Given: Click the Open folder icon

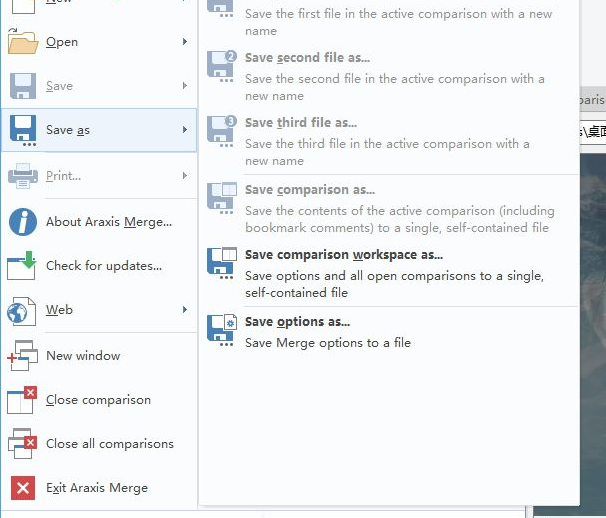Looking at the screenshot, I should (23, 41).
